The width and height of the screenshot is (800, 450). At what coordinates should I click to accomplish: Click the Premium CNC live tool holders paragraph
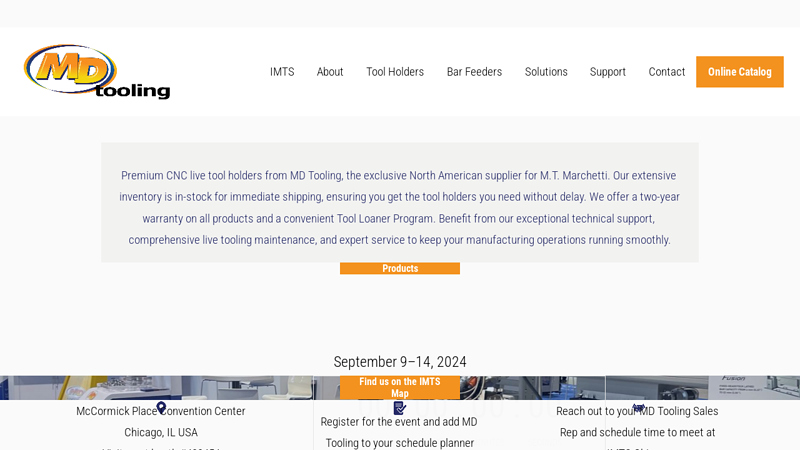click(x=399, y=208)
